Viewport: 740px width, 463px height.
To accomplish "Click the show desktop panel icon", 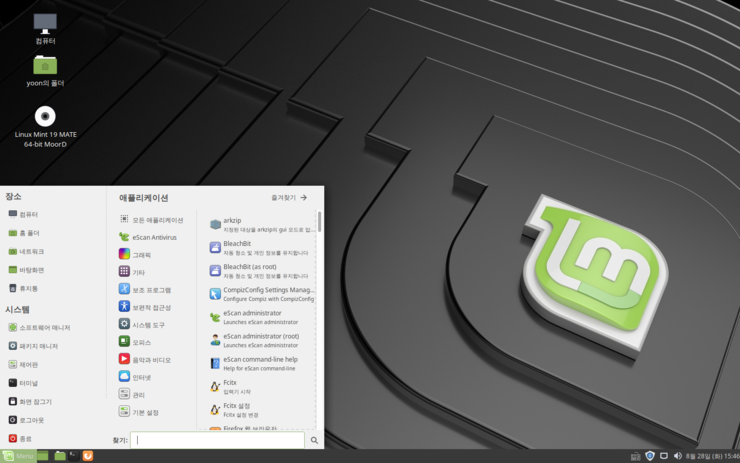I will click(43, 456).
